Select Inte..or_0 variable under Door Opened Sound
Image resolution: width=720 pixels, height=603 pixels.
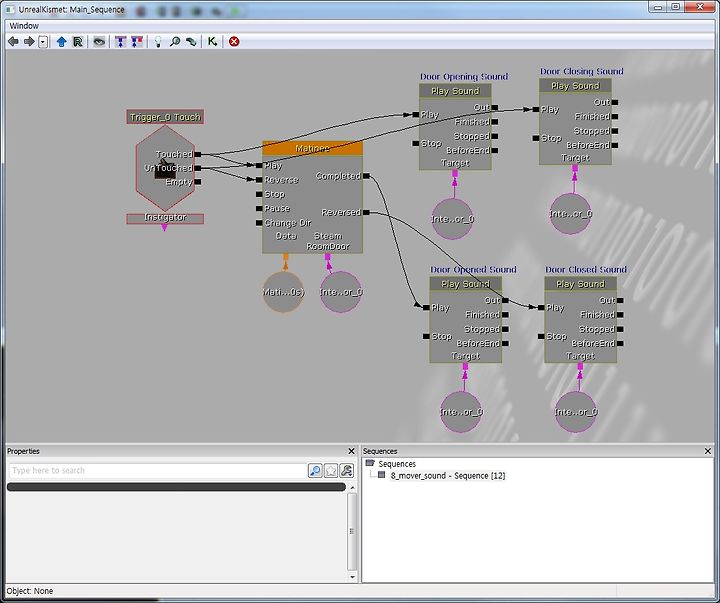pyautogui.click(x=461, y=412)
